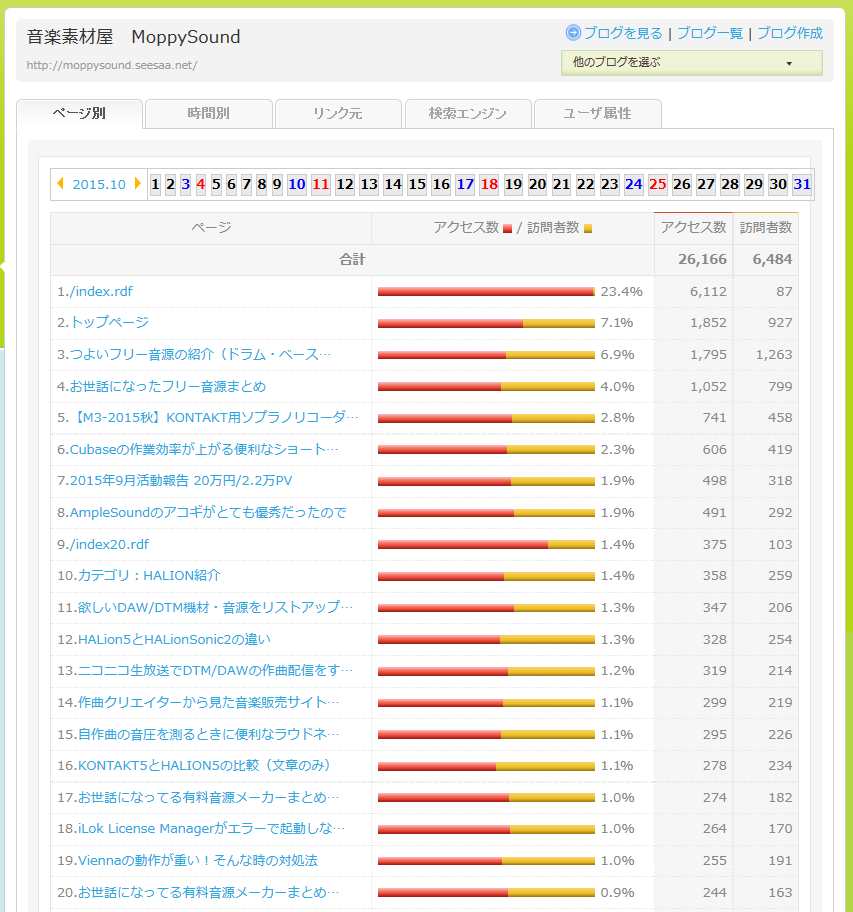This screenshot has width=853, height=912.
Task: Click the red access count legend square
Action: point(508,229)
